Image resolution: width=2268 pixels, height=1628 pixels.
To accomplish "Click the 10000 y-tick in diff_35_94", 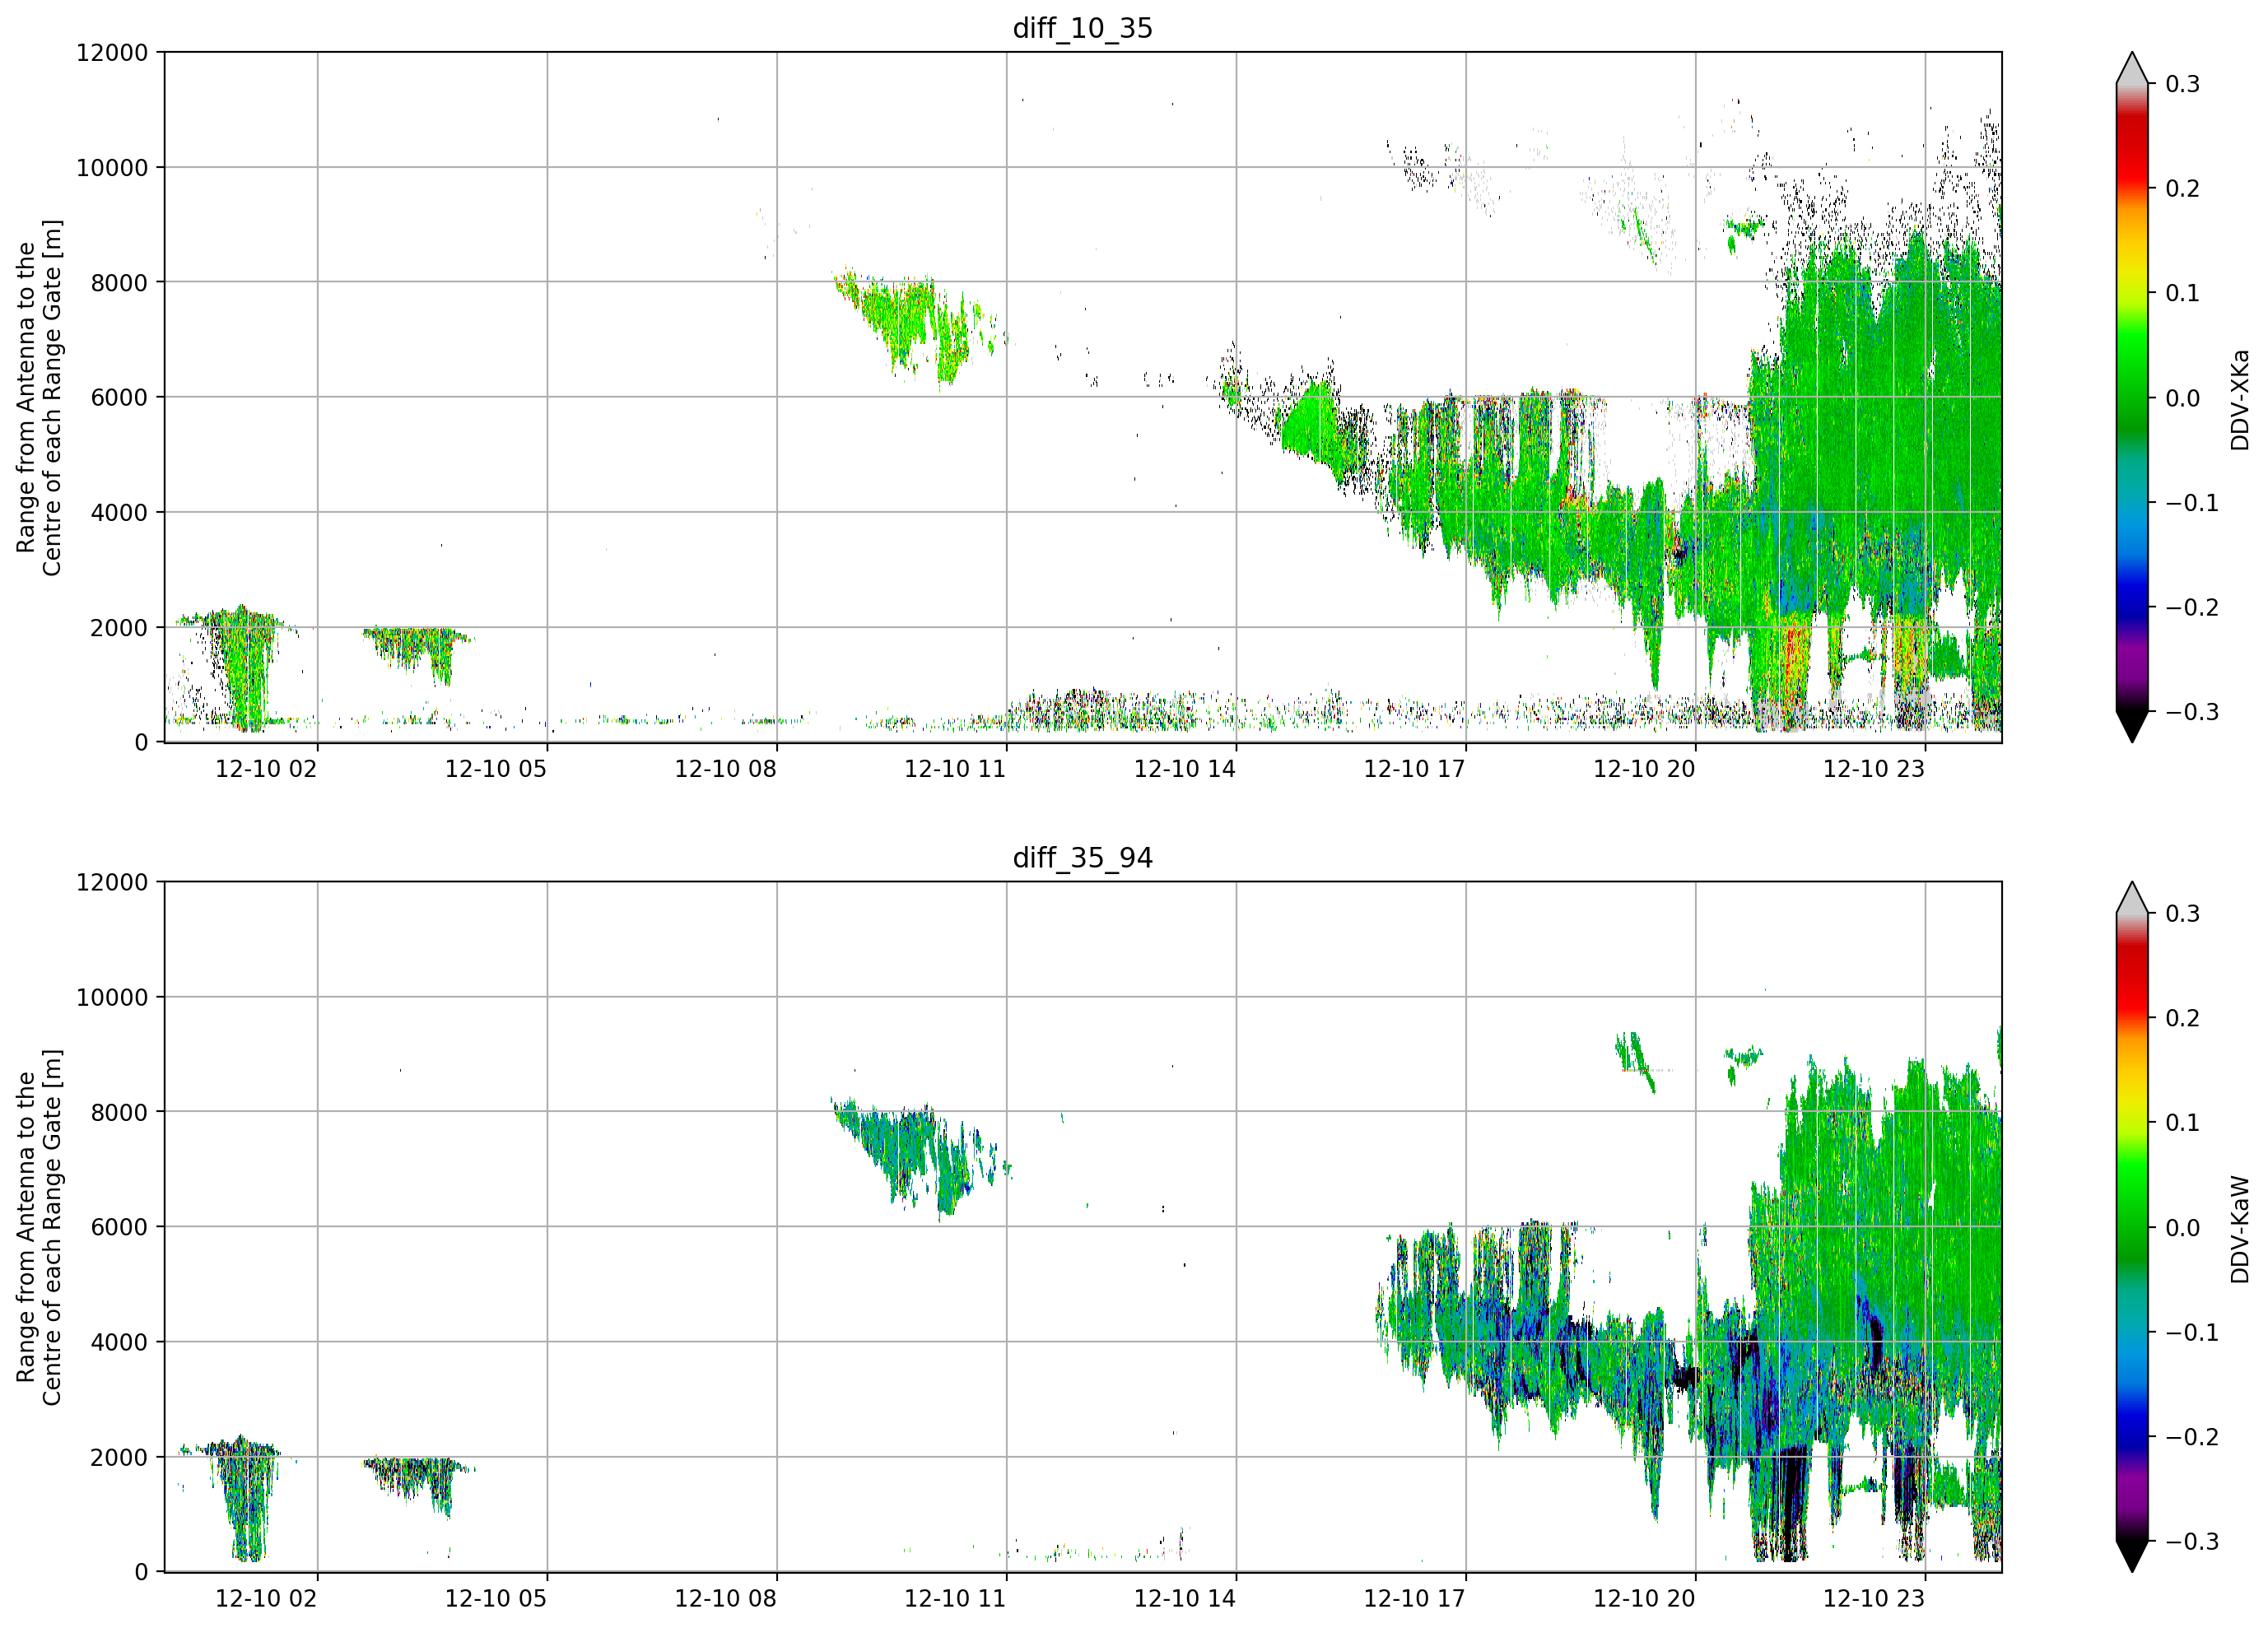I will (112, 997).
